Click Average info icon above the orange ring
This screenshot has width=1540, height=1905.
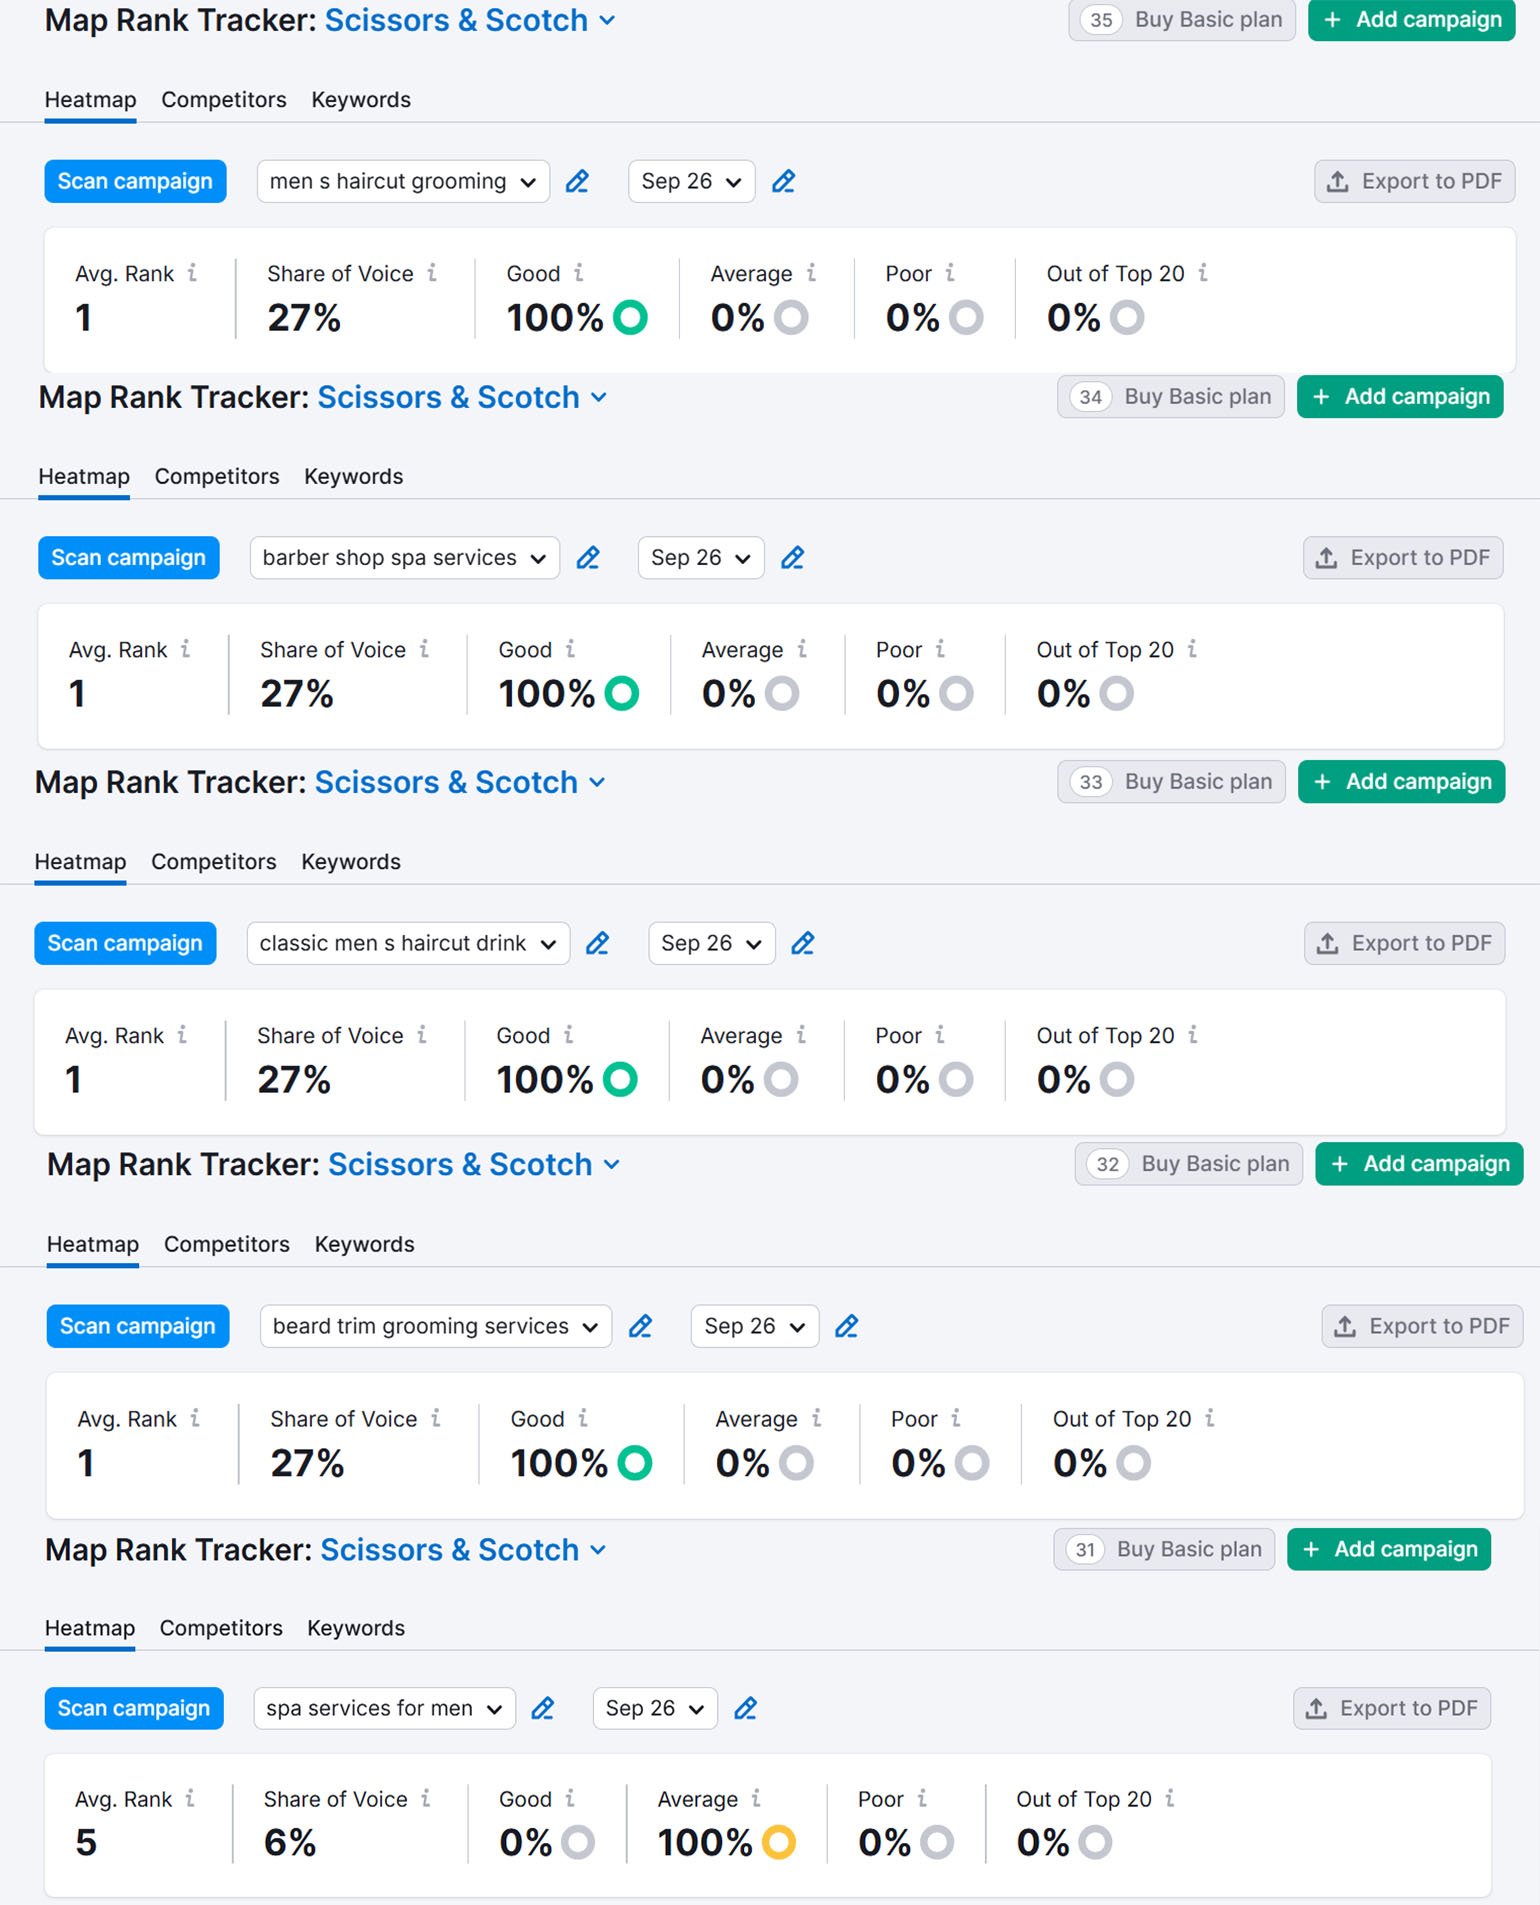click(x=756, y=1799)
